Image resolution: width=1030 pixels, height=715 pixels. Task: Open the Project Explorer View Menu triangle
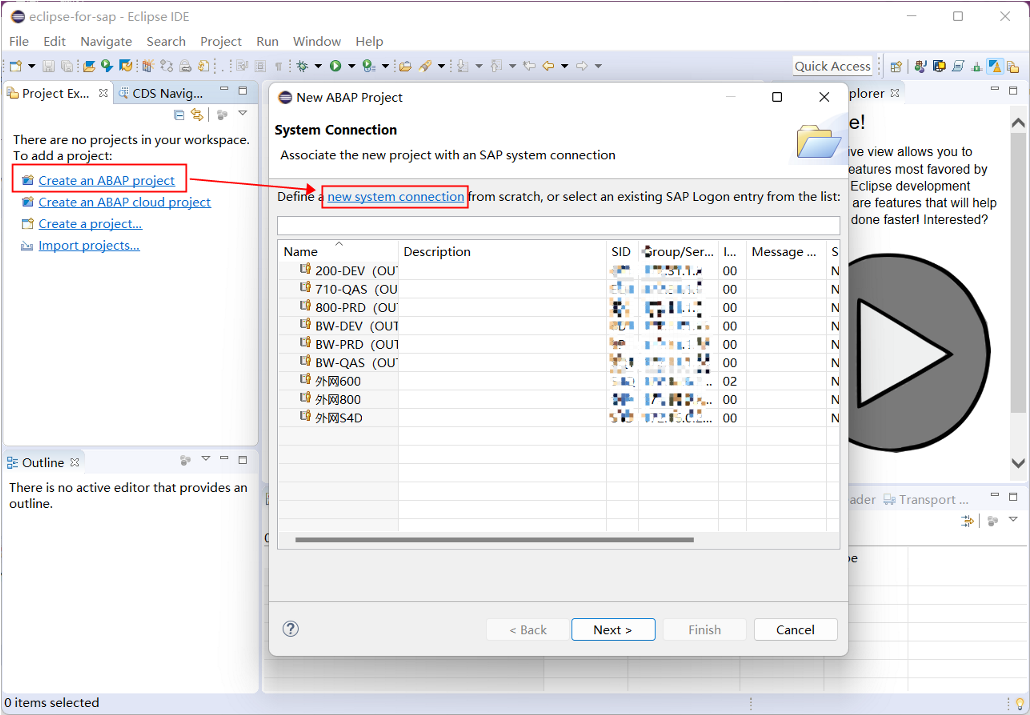pyautogui.click(x=242, y=114)
